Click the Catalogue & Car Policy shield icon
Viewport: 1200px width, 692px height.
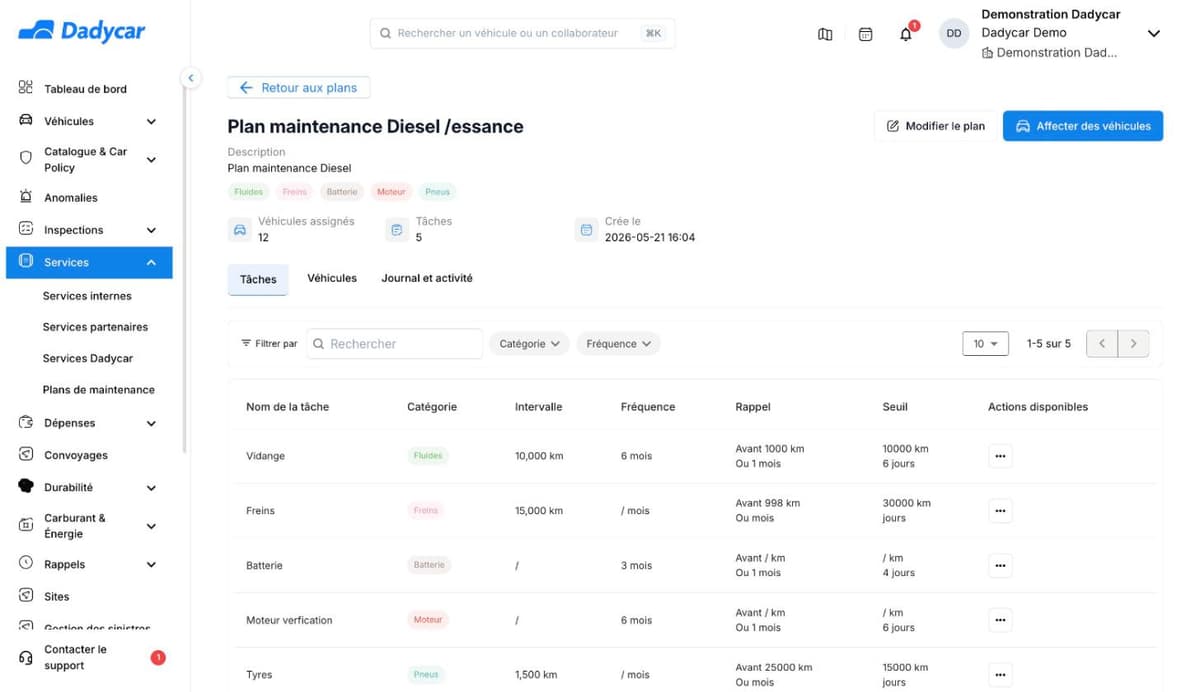pos(26,158)
